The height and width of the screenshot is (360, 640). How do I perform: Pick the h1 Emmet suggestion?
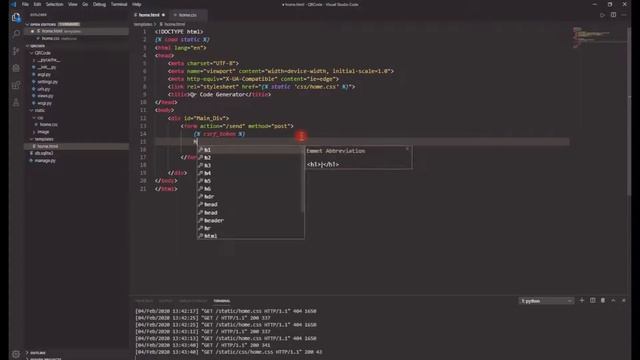(250, 150)
